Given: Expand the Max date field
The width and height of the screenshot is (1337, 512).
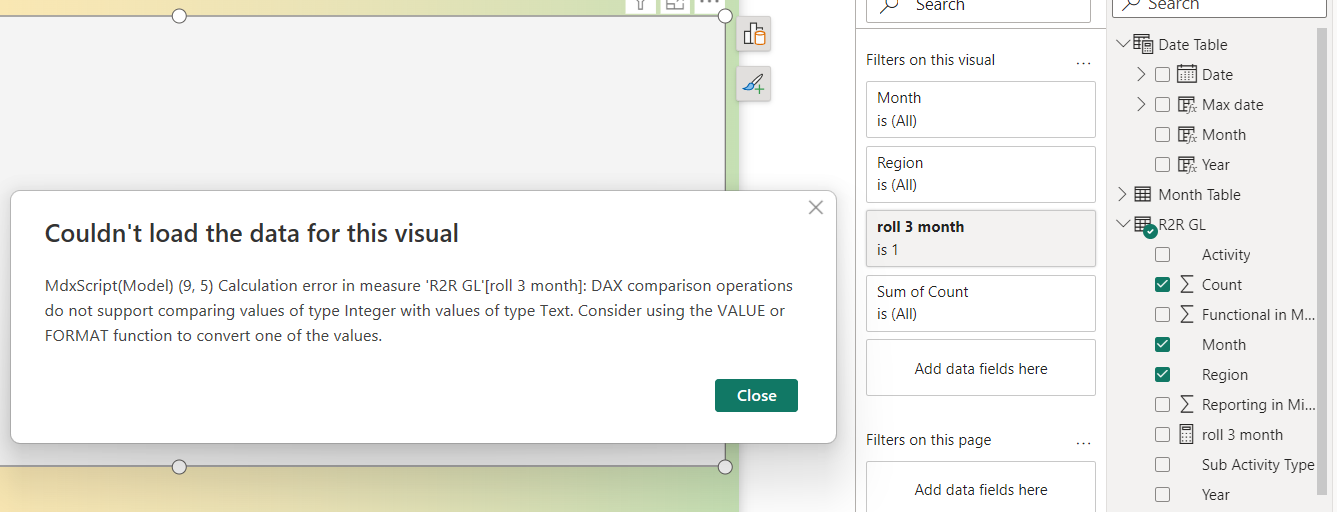Looking at the screenshot, I should [x=1141, y=104].
